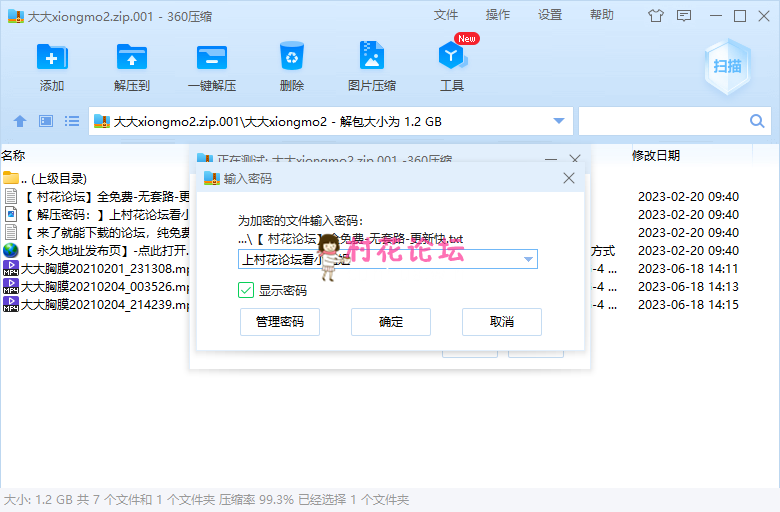Toggle the 显示密码 checkbox
Image resolution: width=780 pixels, height=512 pixels.
(x=246, y=290)
